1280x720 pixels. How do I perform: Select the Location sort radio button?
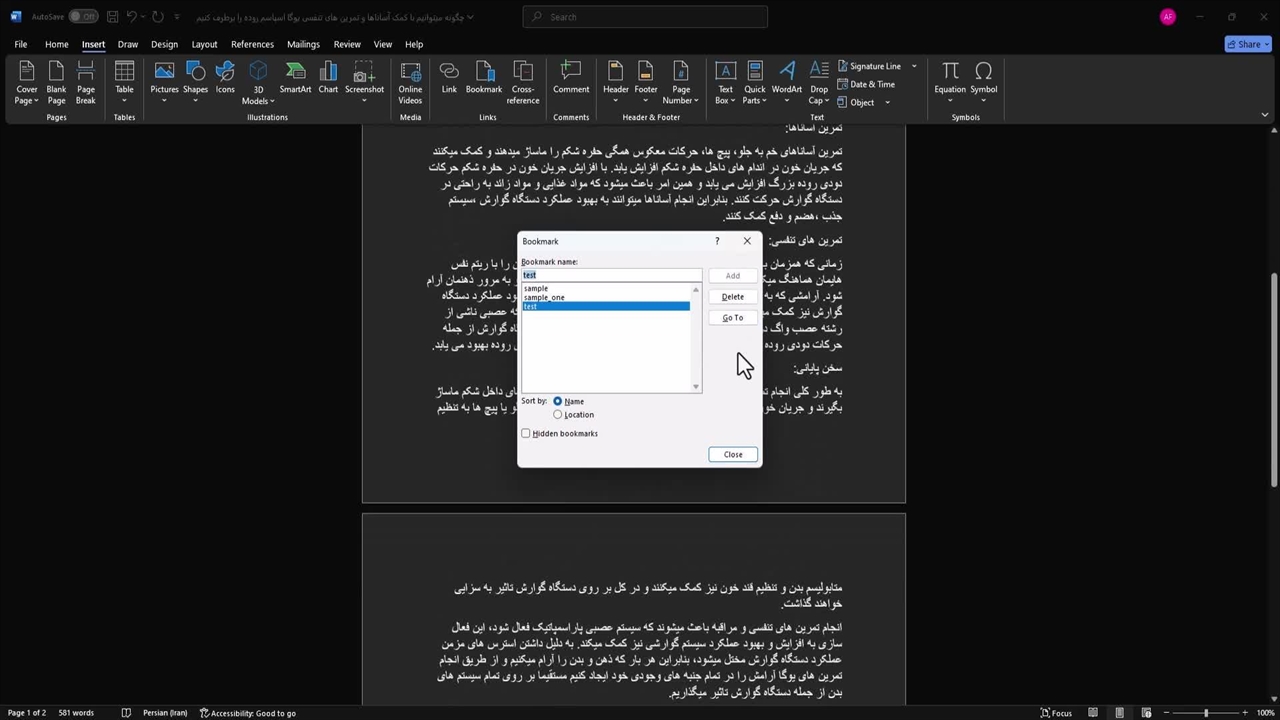[x=558, y=415]
